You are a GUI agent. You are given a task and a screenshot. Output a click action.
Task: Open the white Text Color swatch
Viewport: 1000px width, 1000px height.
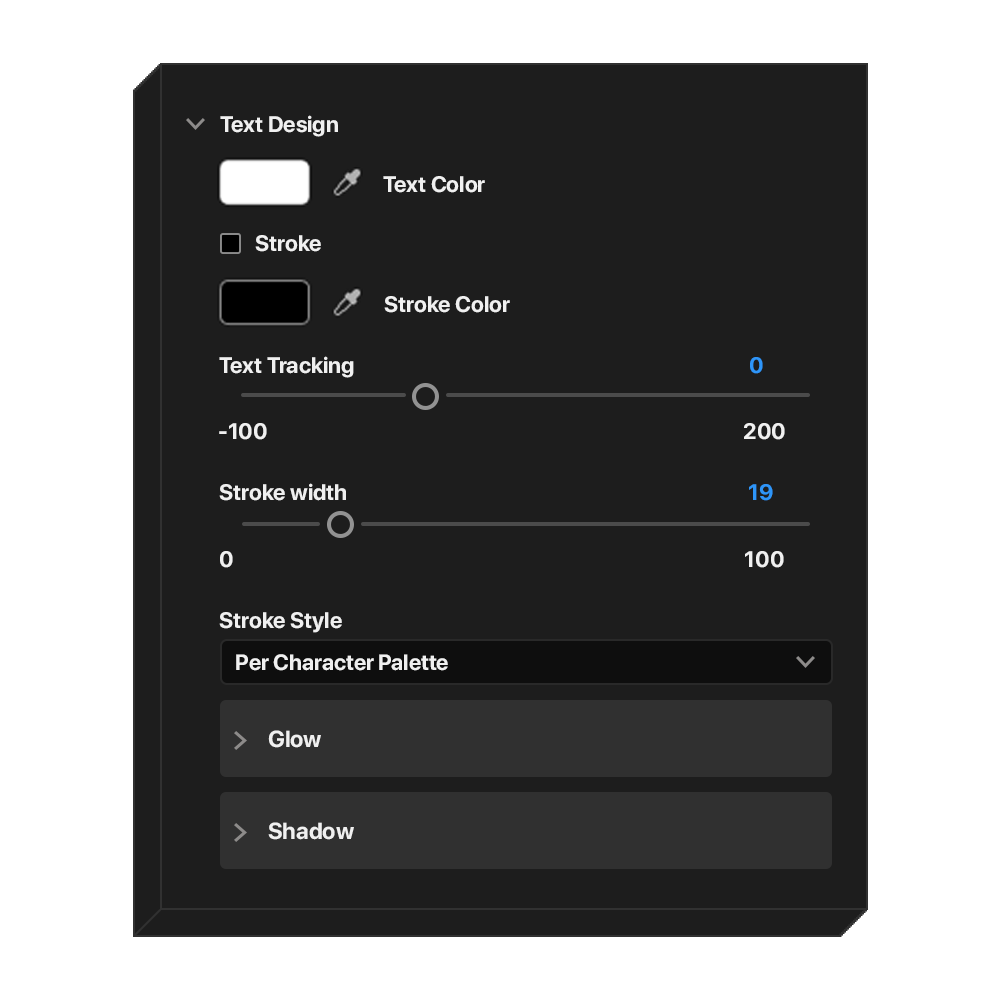pyautogui.click(x=264, y=183)
